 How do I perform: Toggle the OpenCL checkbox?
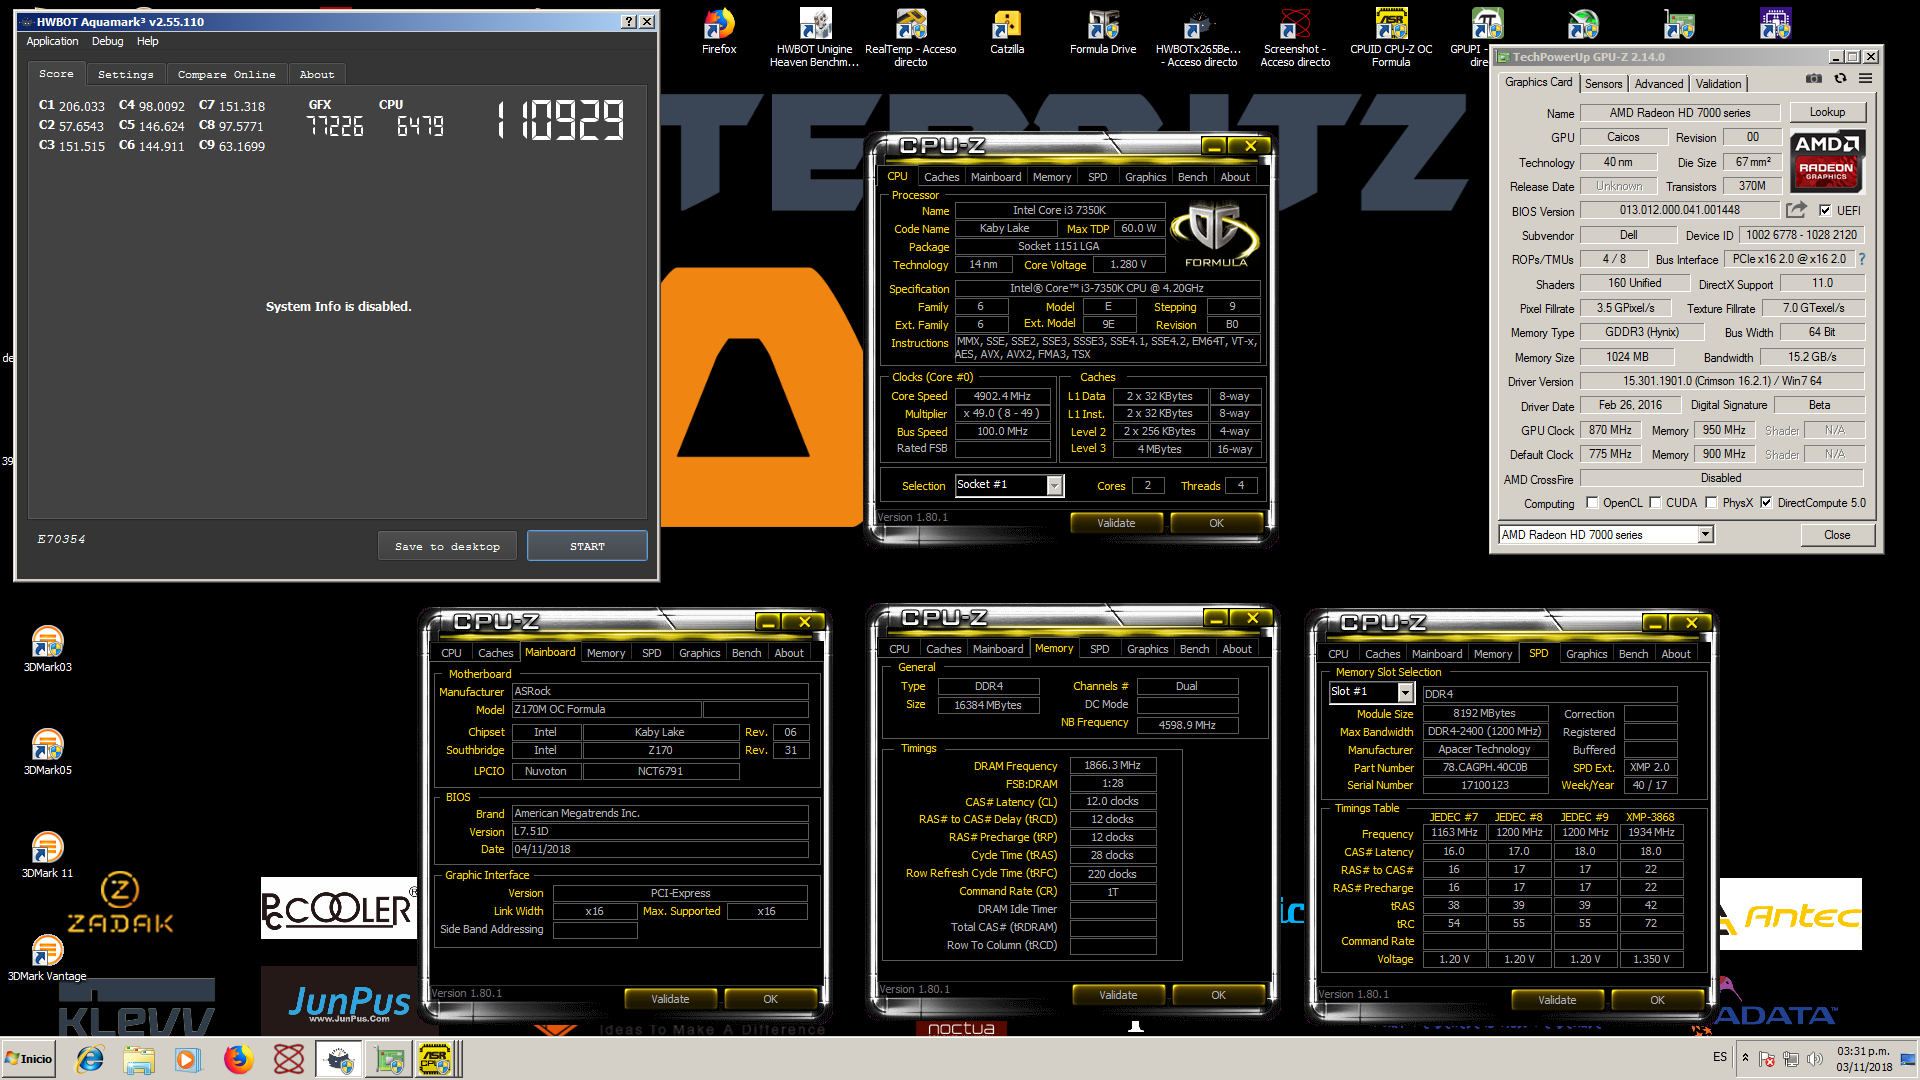(x=1592, y=503)
